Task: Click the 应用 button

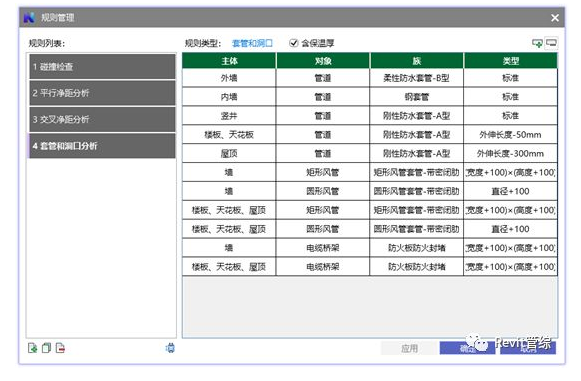Action: point(409,348)
